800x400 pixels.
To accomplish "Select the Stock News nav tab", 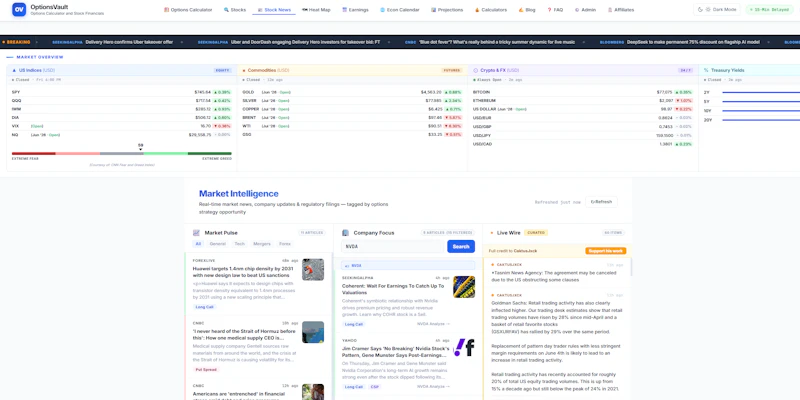I will click(274, 10).
